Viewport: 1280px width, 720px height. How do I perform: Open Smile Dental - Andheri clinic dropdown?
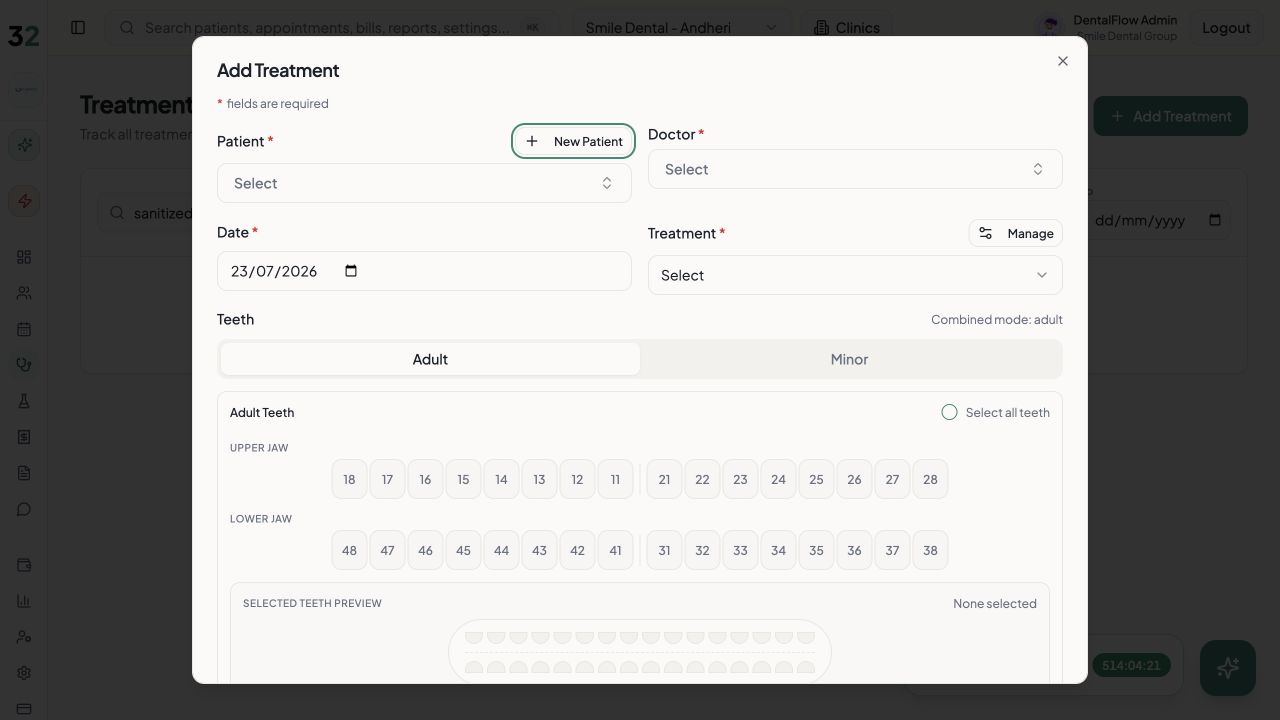681,28
